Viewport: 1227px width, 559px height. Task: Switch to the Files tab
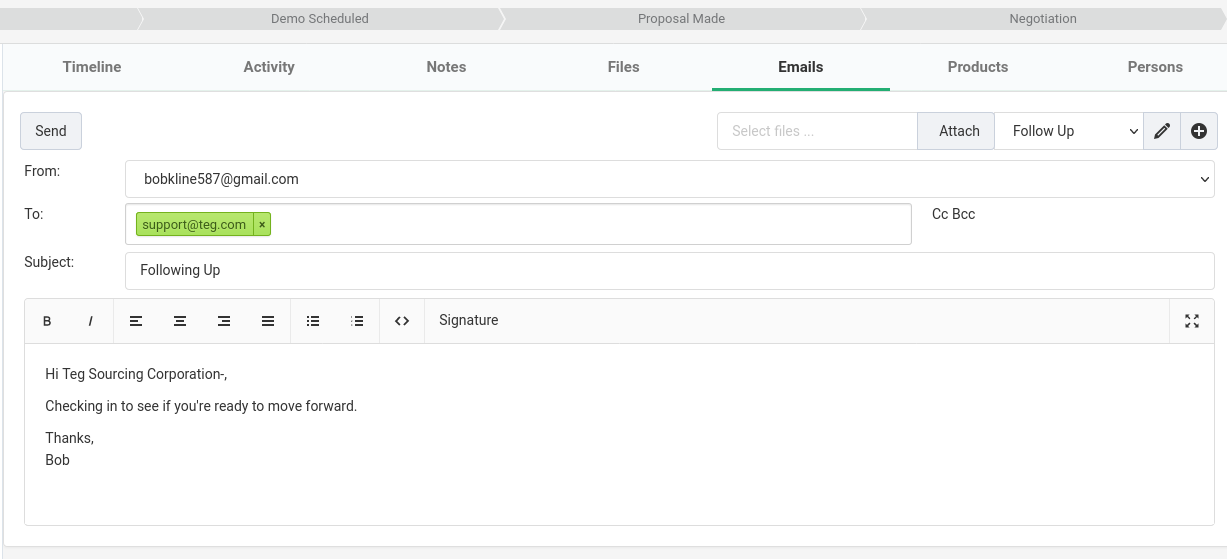(623, 67)
